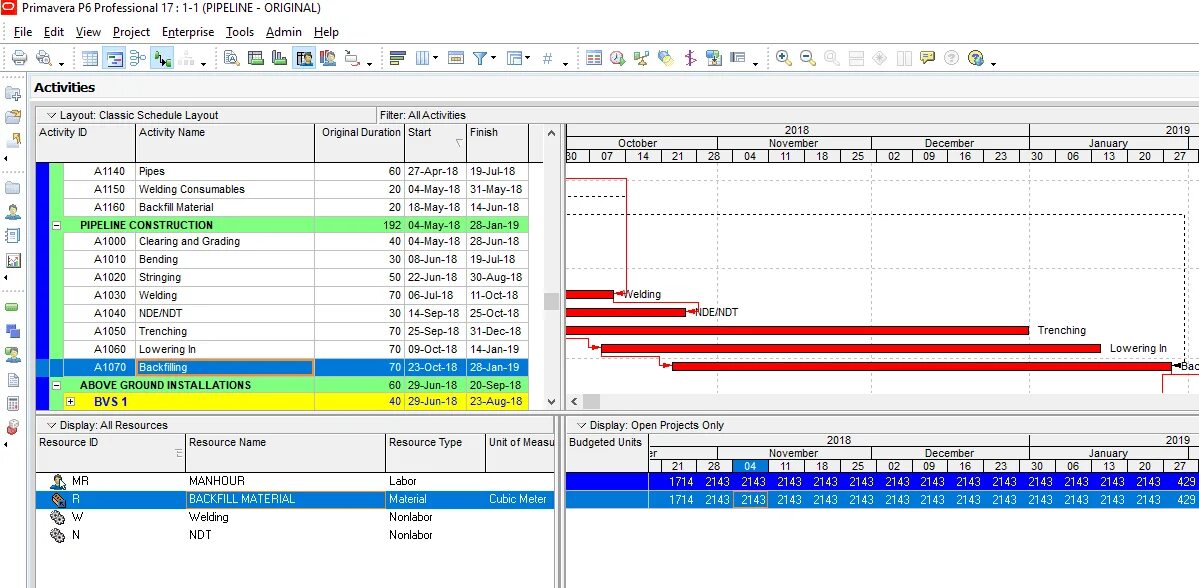The height and width of the screenshot is (588, 1199).
Task: Open Print Preview from toolbar
Action: pyautogui.click(x=44, y=58)
